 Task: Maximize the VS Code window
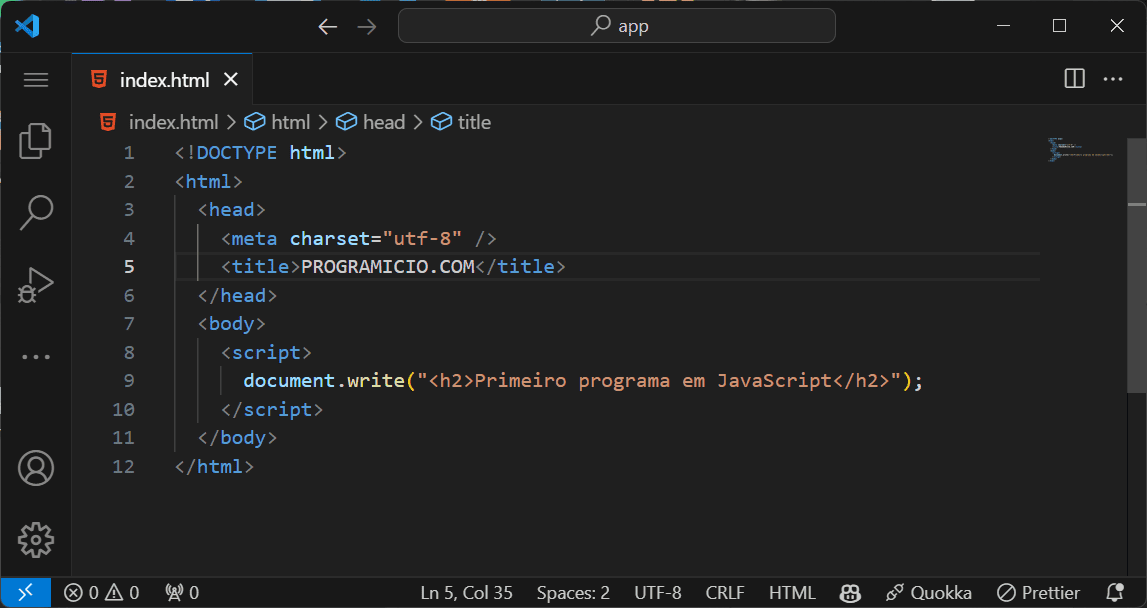pyautogui.click(x=1059, y=26)
